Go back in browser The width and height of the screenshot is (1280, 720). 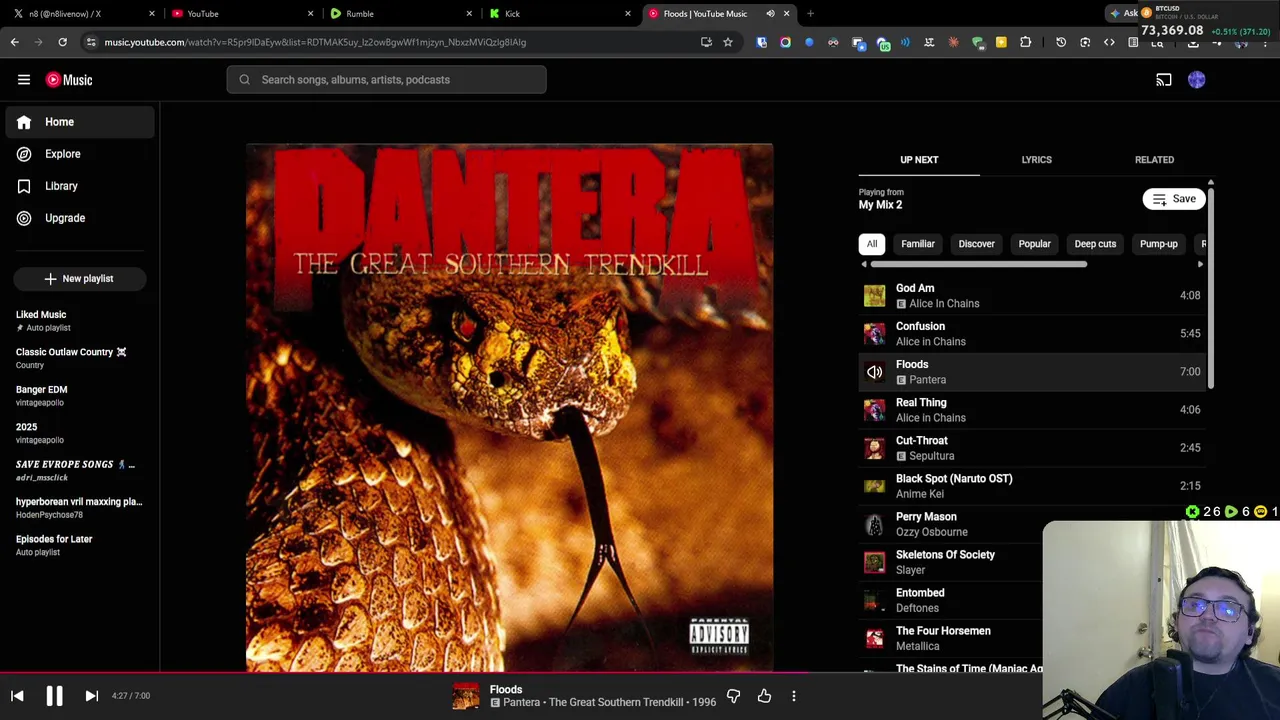point(14,42)
